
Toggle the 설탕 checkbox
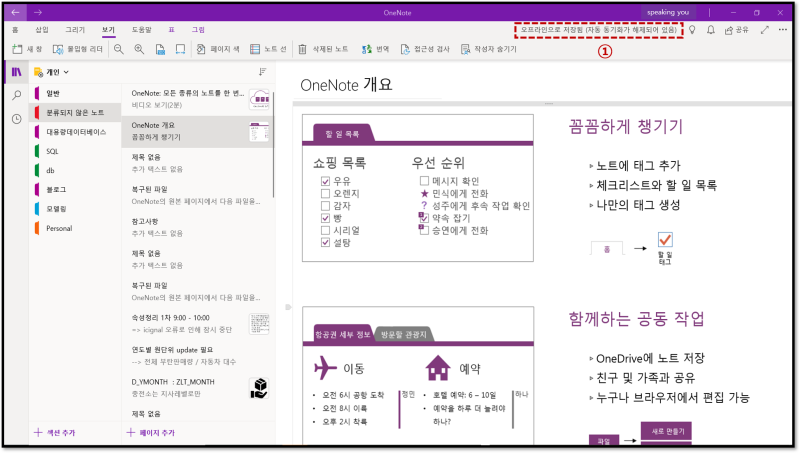[325, 242]
